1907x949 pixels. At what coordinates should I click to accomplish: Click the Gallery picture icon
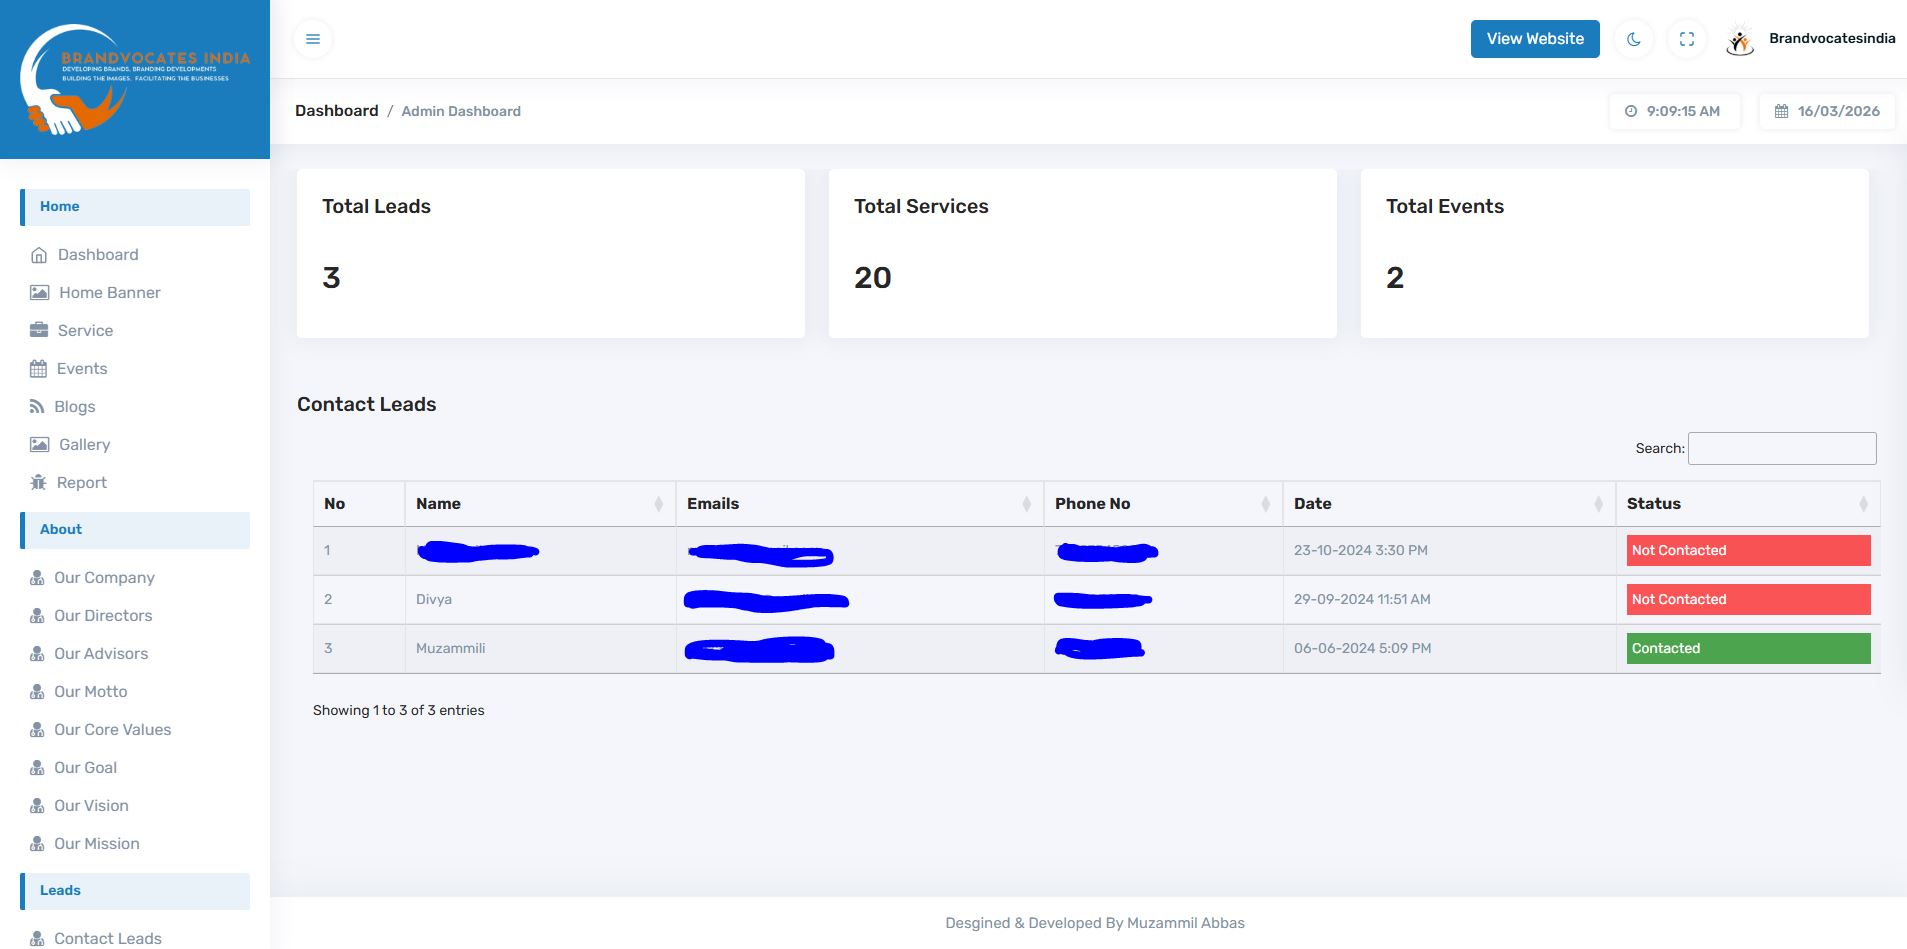pos(39,445)
